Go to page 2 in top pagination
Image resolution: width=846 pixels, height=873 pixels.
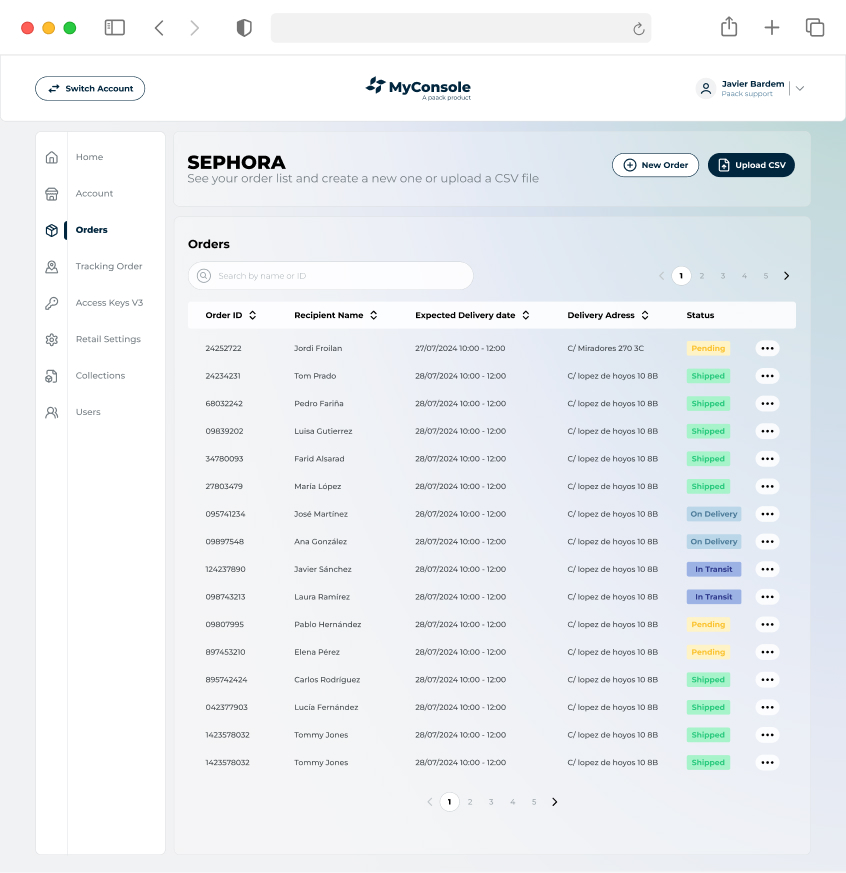coord(702,276)
